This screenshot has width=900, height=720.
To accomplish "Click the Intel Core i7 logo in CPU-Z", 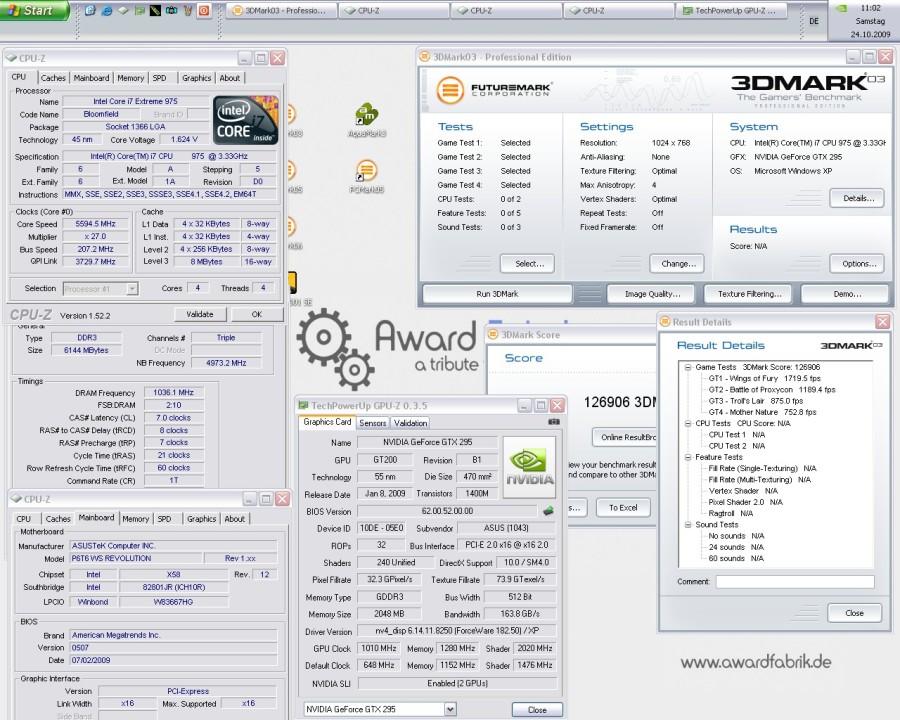I will pyautogui.click(x=246, y=119).
